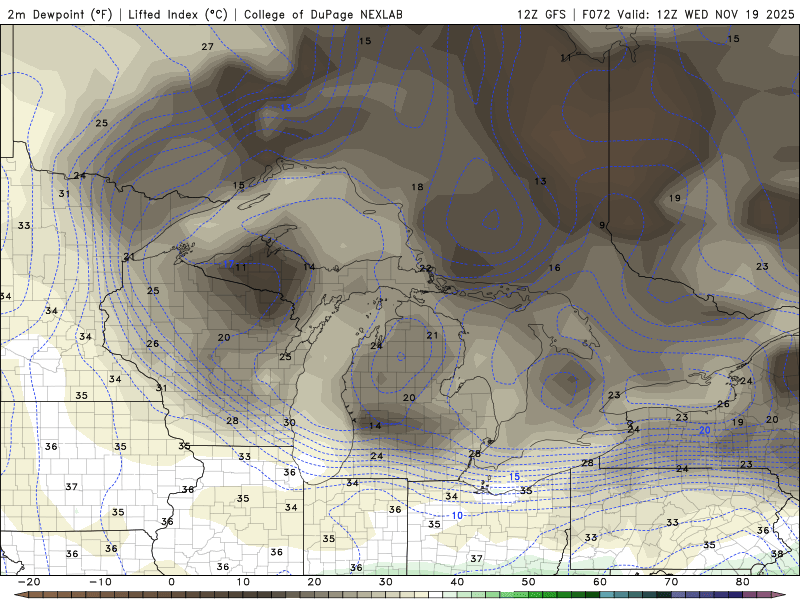Screen dimensions: 800x600
Task: Click the -10 label on the color scale
Action: click(100, 582)
